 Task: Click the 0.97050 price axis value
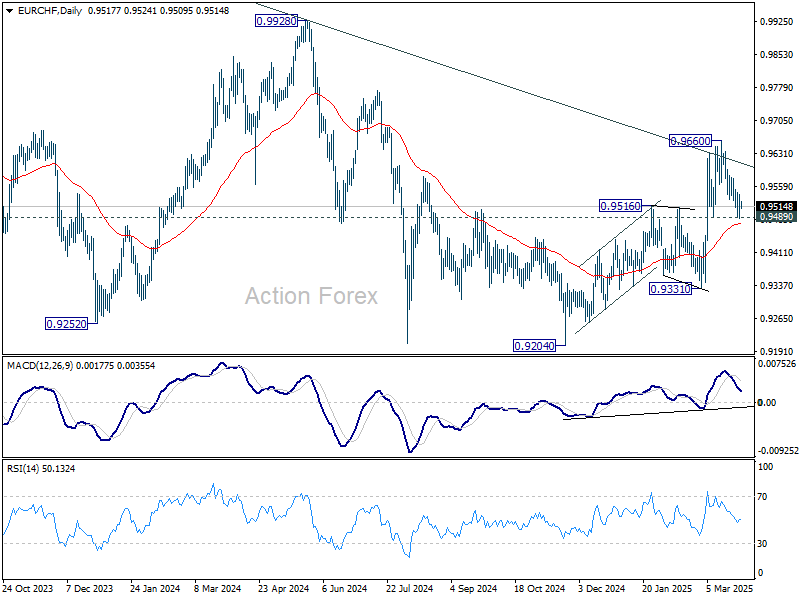pos(777,121)
